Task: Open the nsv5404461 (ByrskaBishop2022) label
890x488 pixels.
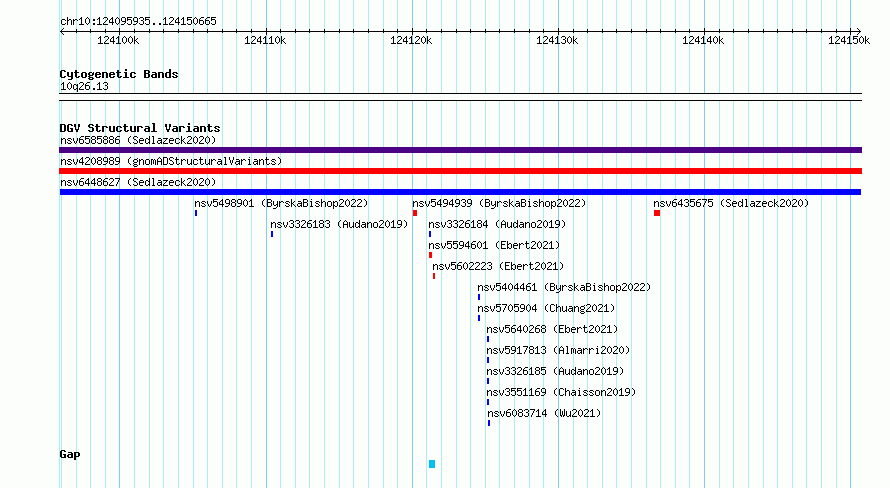Action: point(564,287)
